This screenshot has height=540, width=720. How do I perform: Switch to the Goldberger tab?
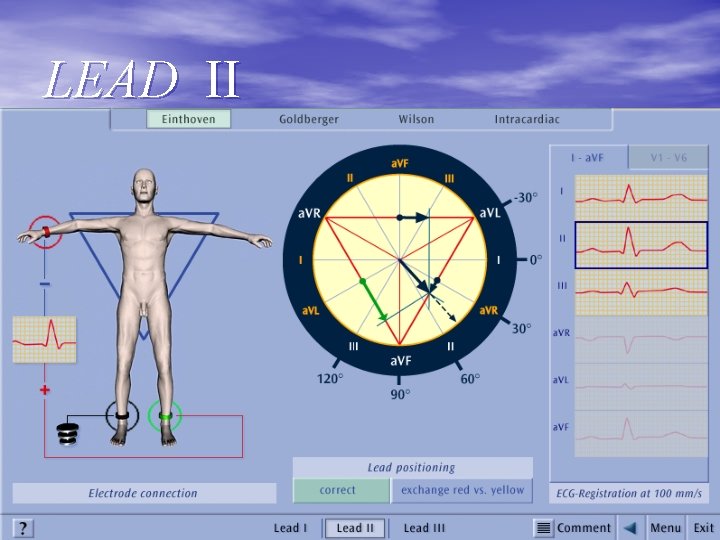(309, 119)
